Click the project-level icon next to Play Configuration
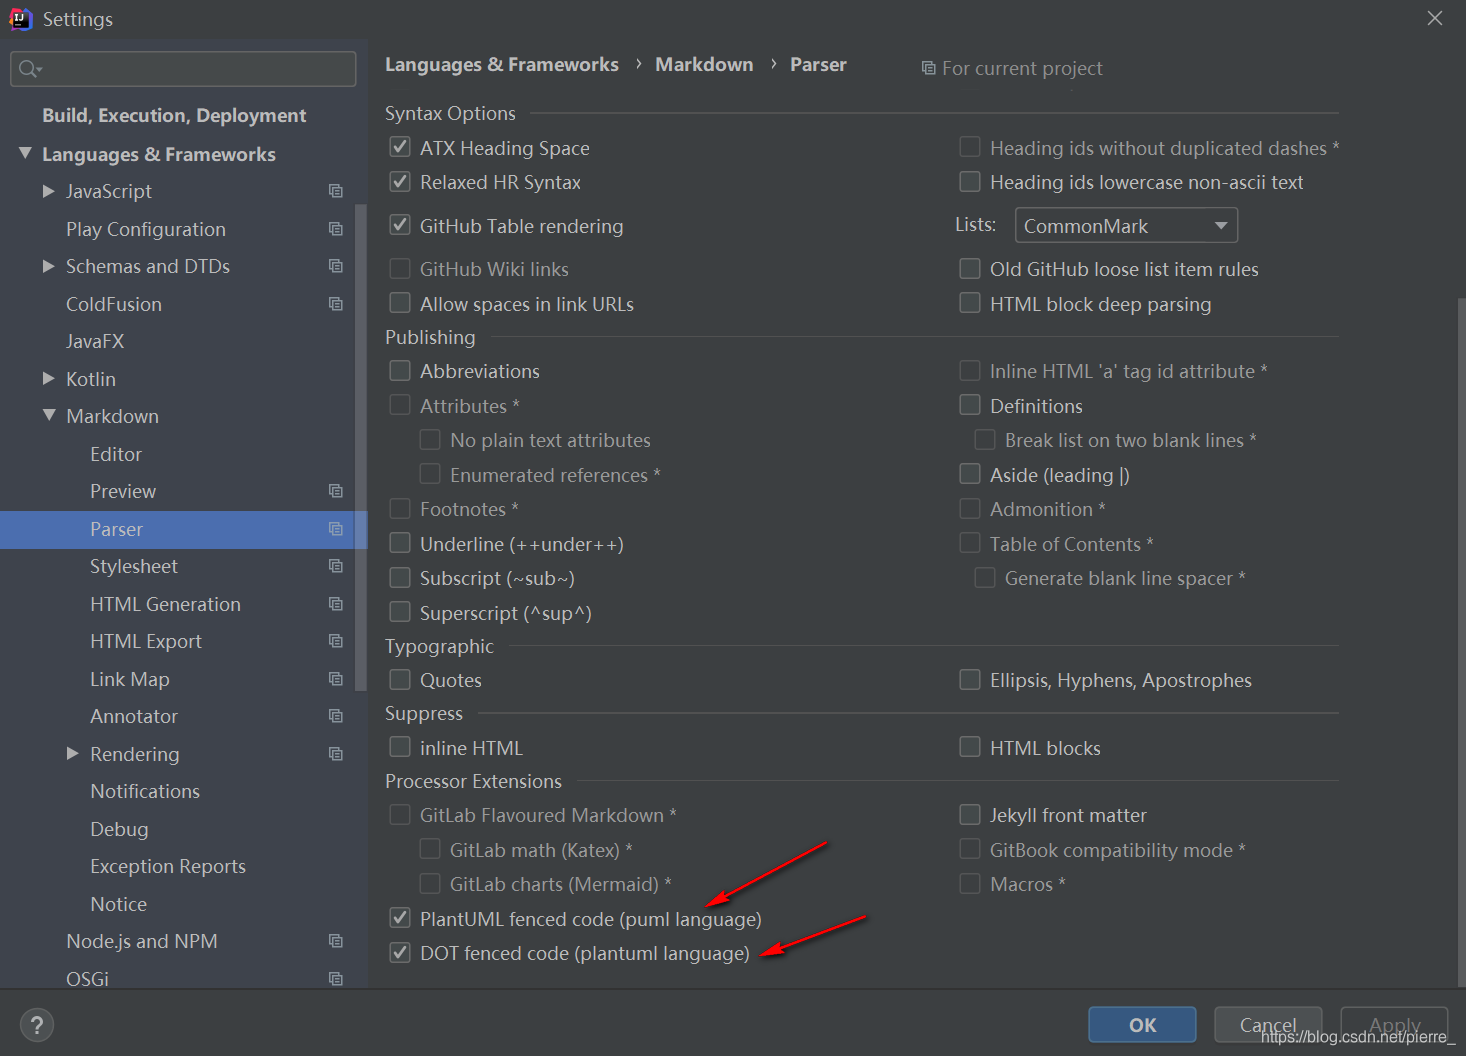This screenshot has width=1466, height=1056. pos(336,229)
